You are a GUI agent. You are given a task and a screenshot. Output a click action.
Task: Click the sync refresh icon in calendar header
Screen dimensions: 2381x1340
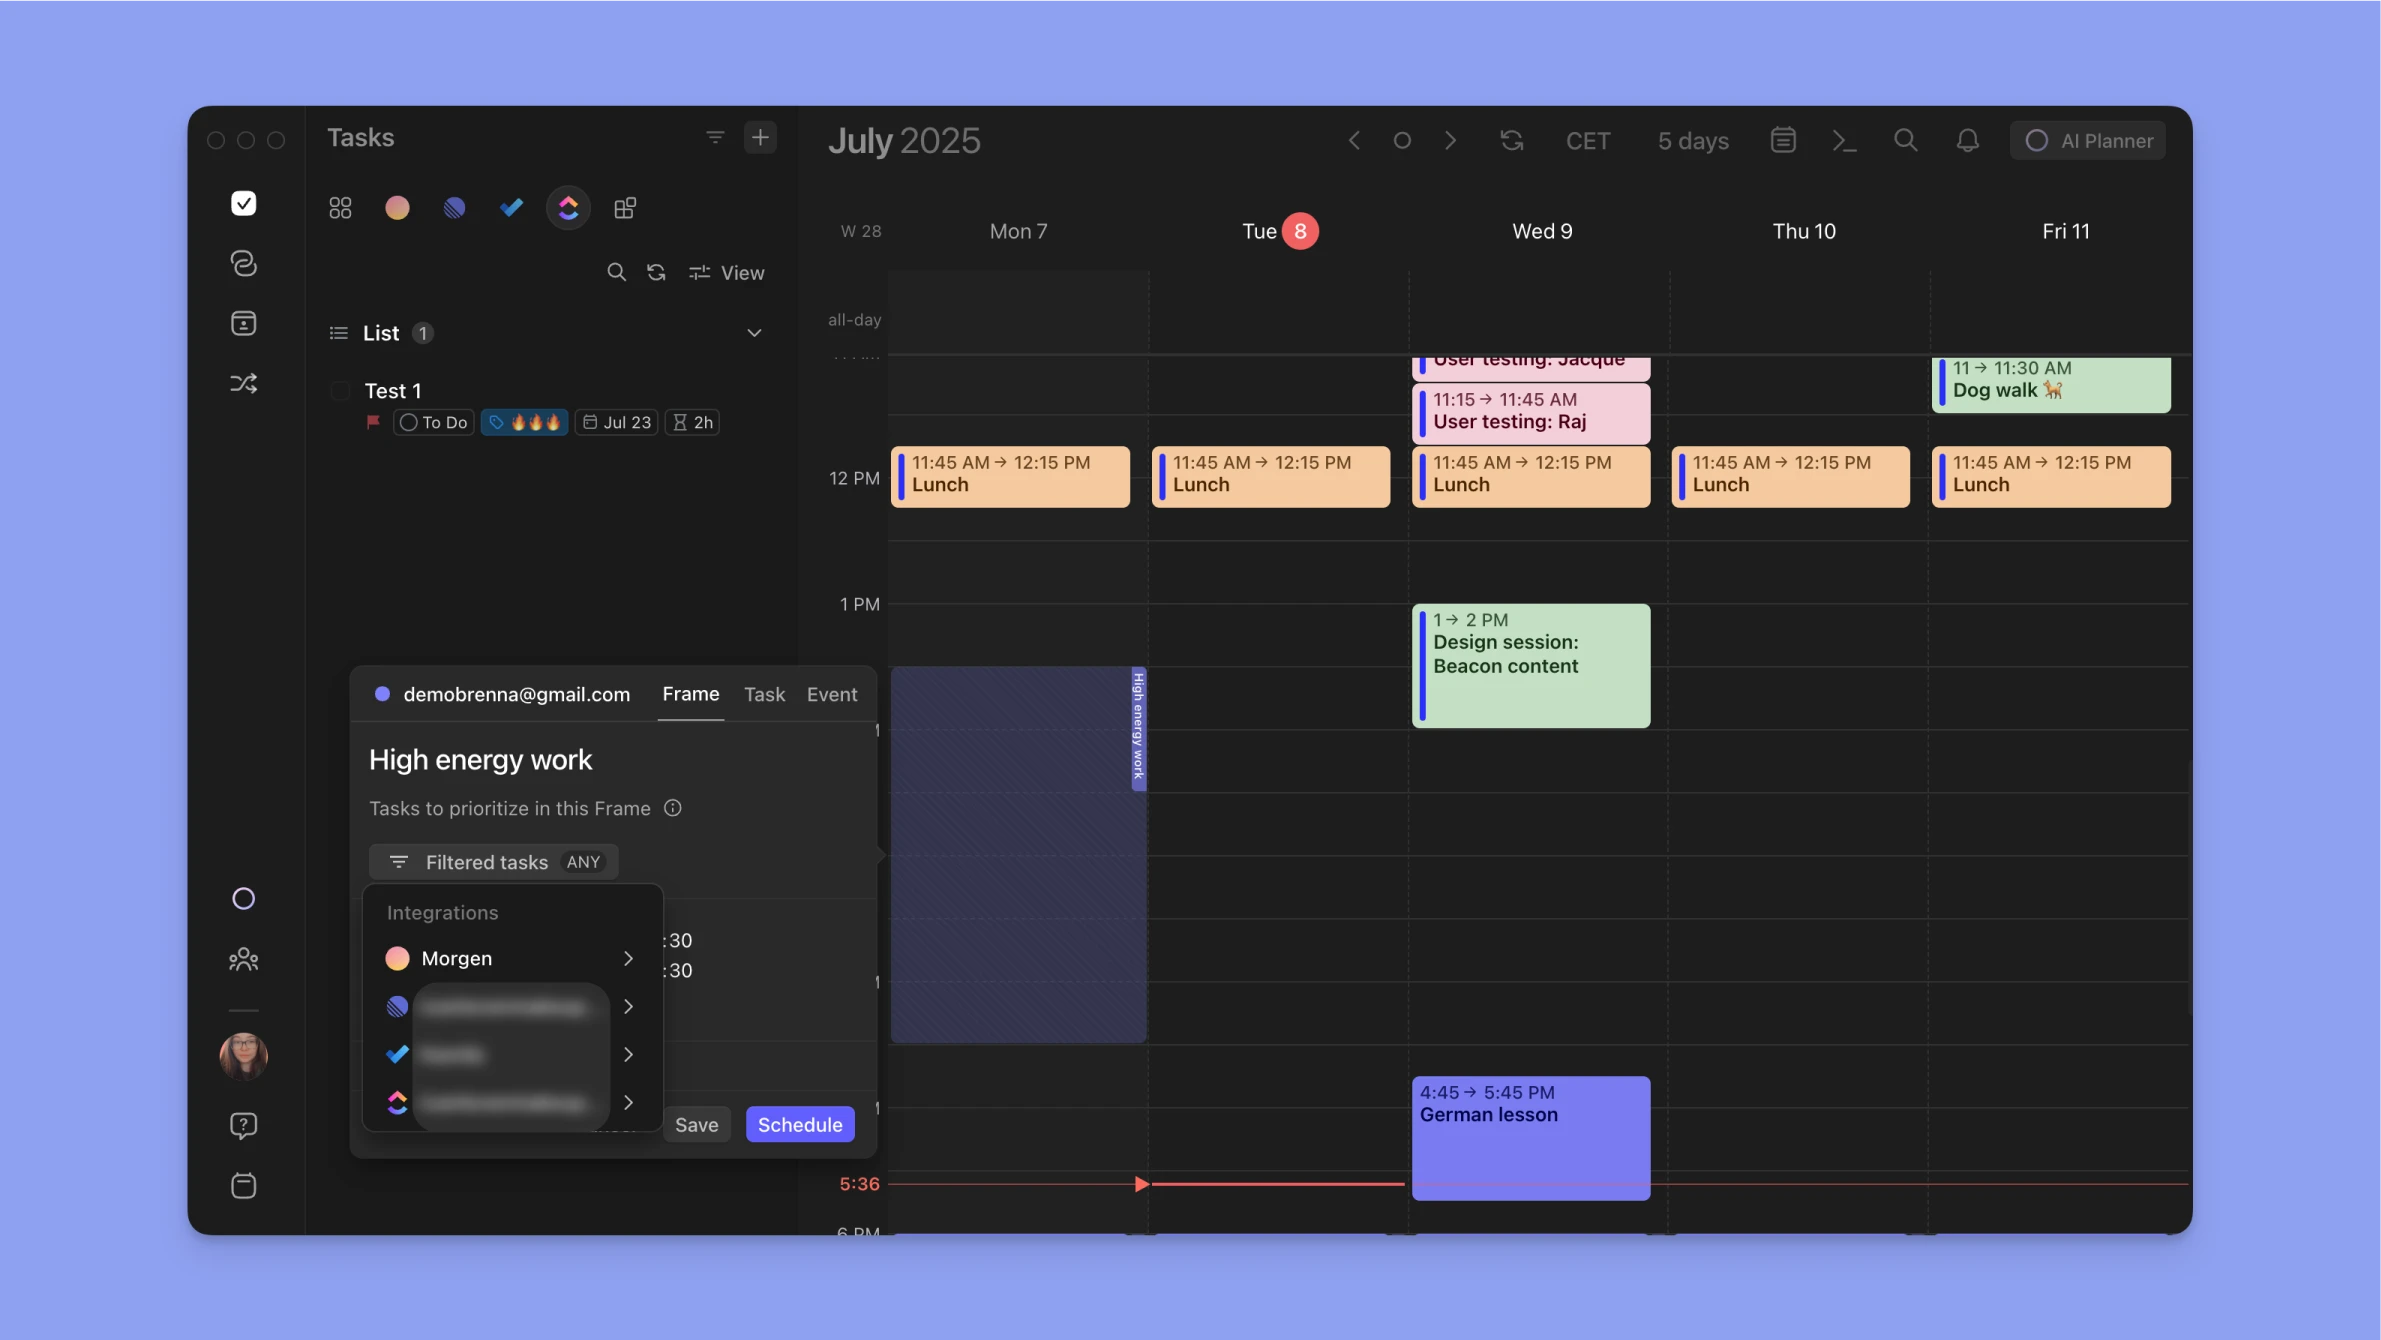point(1511,141)
